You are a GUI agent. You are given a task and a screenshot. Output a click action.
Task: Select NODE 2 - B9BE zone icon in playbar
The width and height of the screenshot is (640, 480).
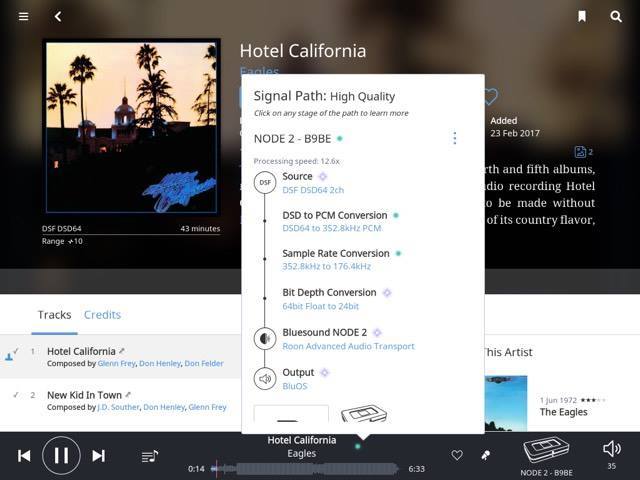tap(546, 451)
